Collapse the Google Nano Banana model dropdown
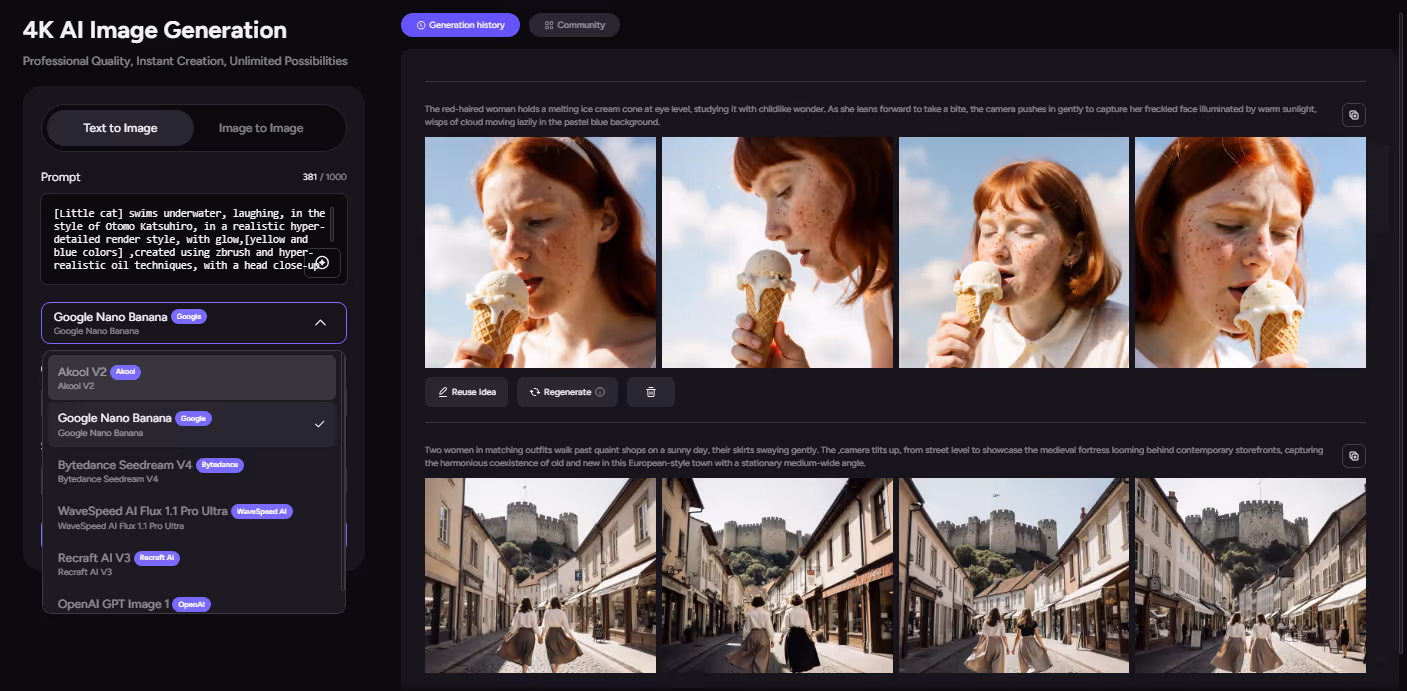Screen dimensions: 1407x691 [x=194, y=323]
